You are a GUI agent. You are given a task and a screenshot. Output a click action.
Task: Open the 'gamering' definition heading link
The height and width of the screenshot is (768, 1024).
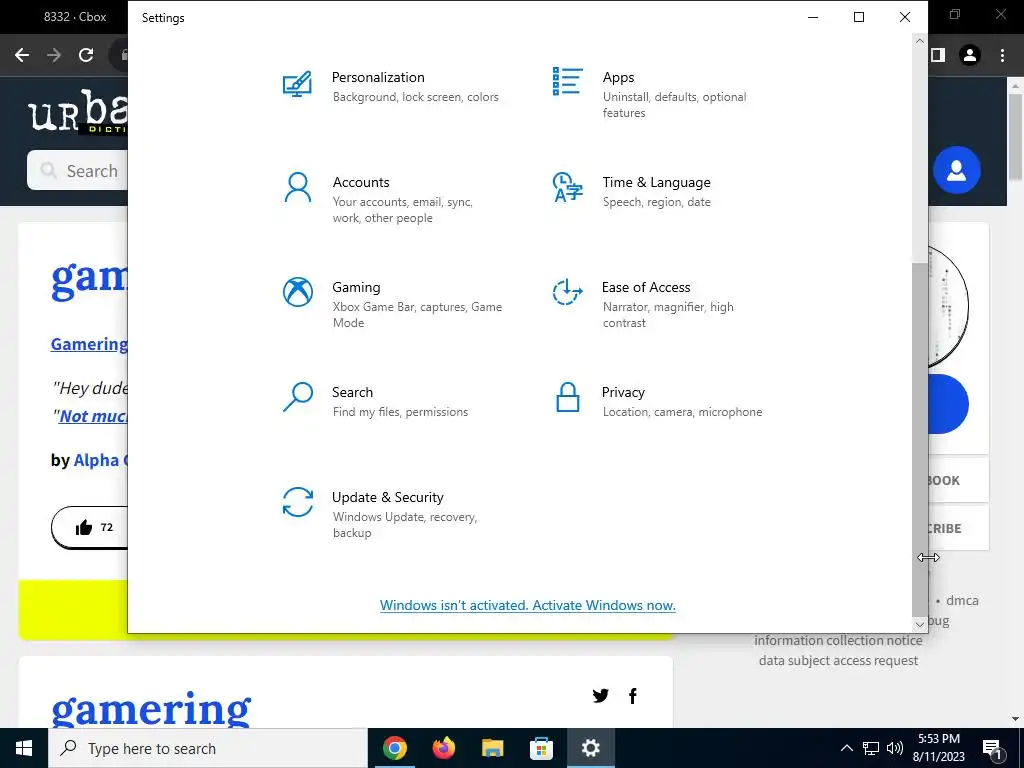tap(151, 710)
